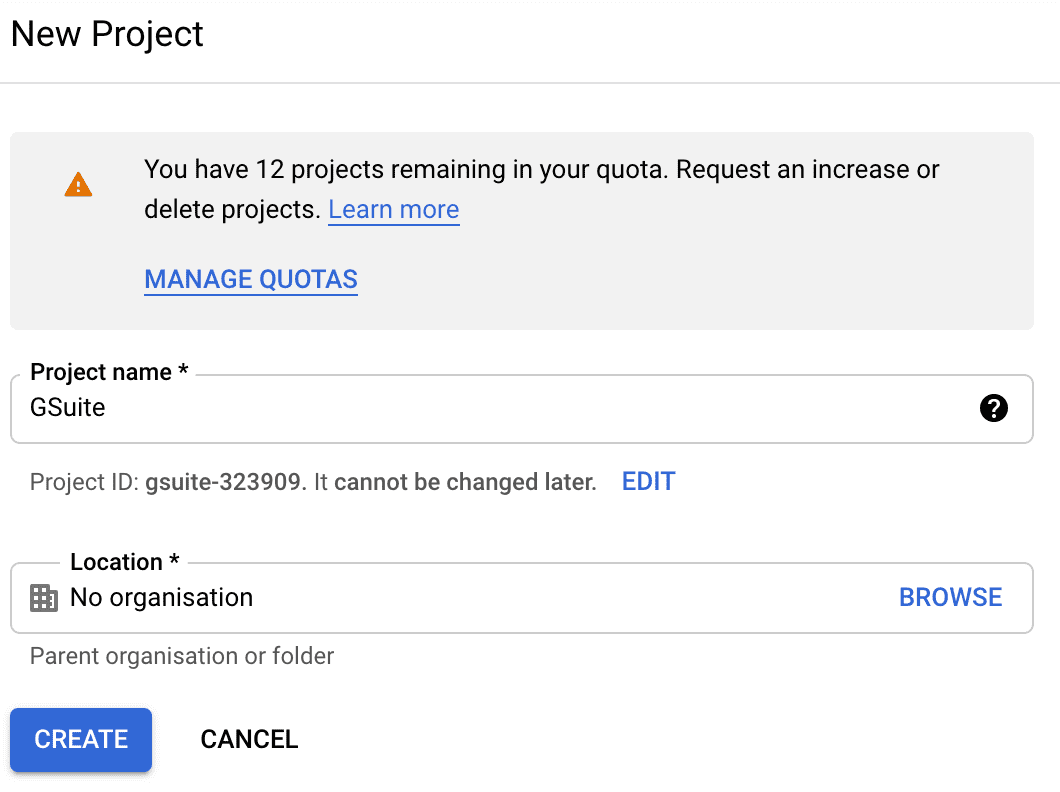Open the Learn more link
The image size is (1060, 792).
pyautogui.click(x=393, y=209)
